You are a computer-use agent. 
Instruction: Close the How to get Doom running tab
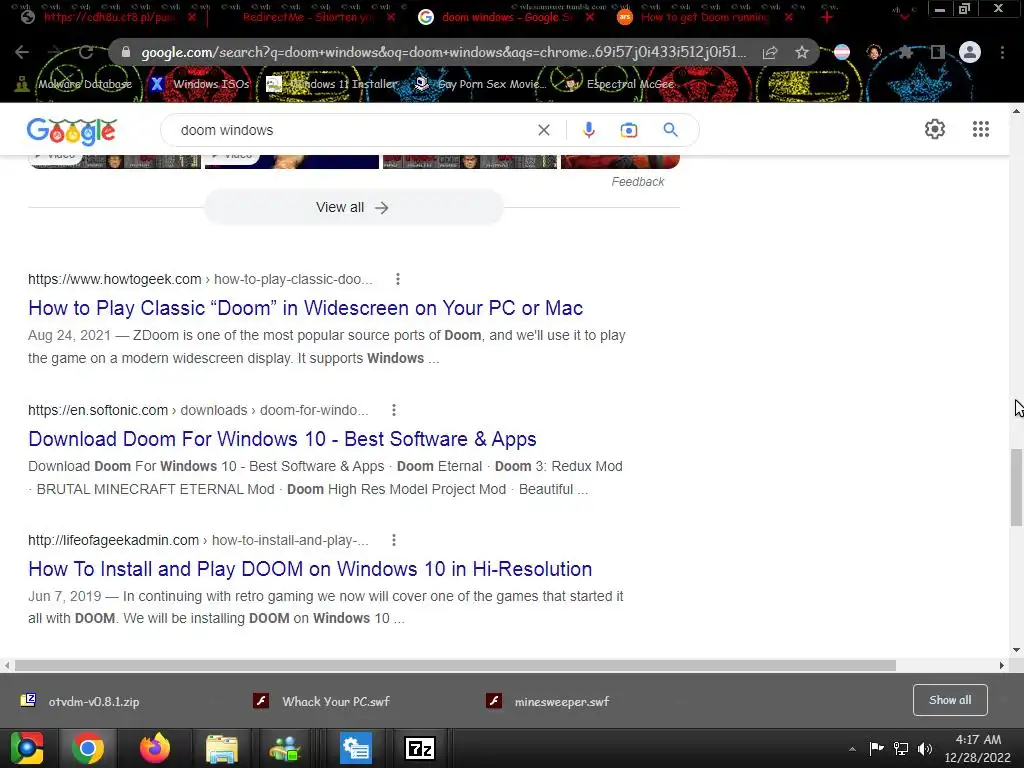[788, 17]
